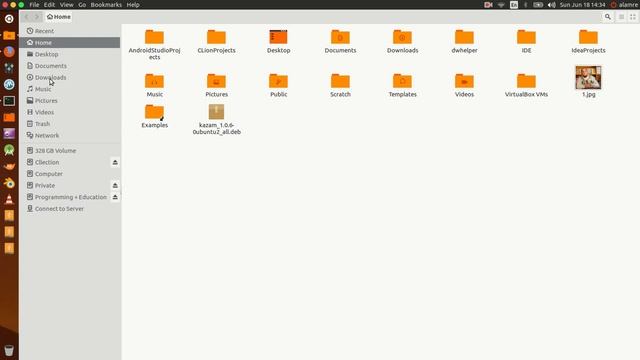Screen dimensions: 640x360
Task: Select Pictures in the sidebar
Action: (x=70, y=100)
